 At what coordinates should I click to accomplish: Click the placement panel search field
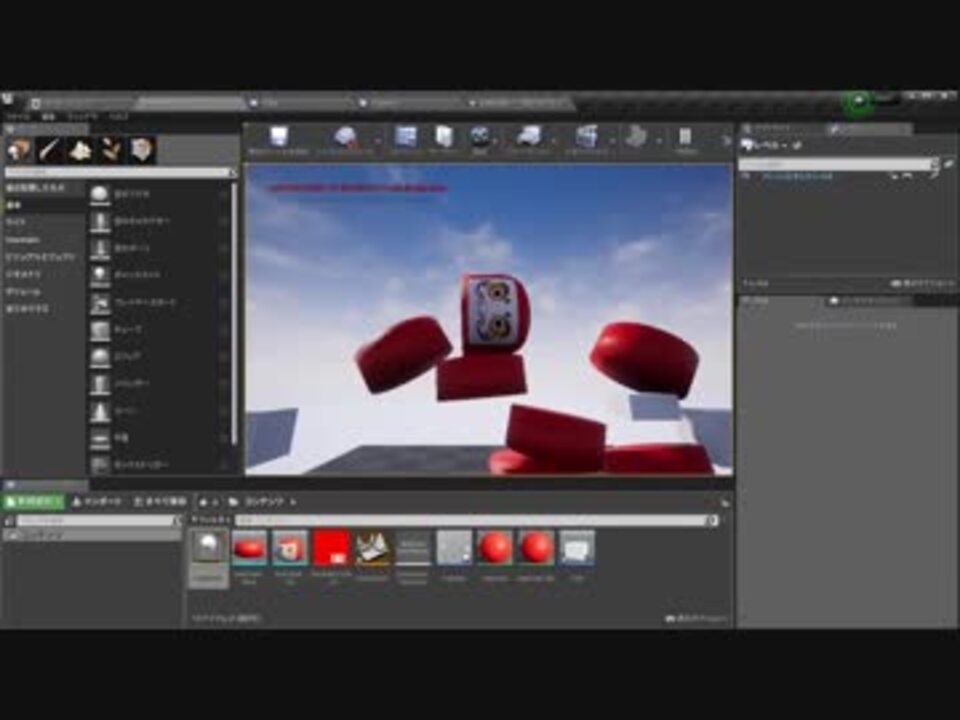pos(119,173)
